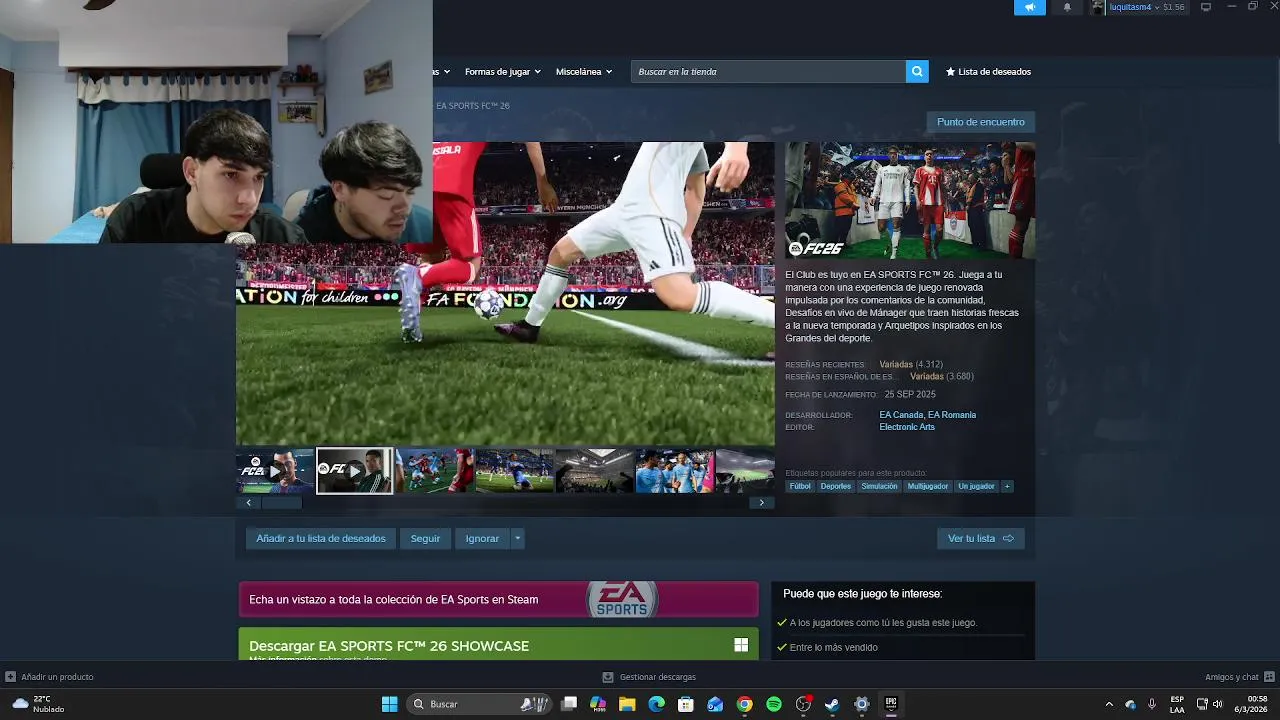Viewport: 1280px width, 720px height.
Task: Click the Big Picture mode monitor icon
Action: [1206, 7]
